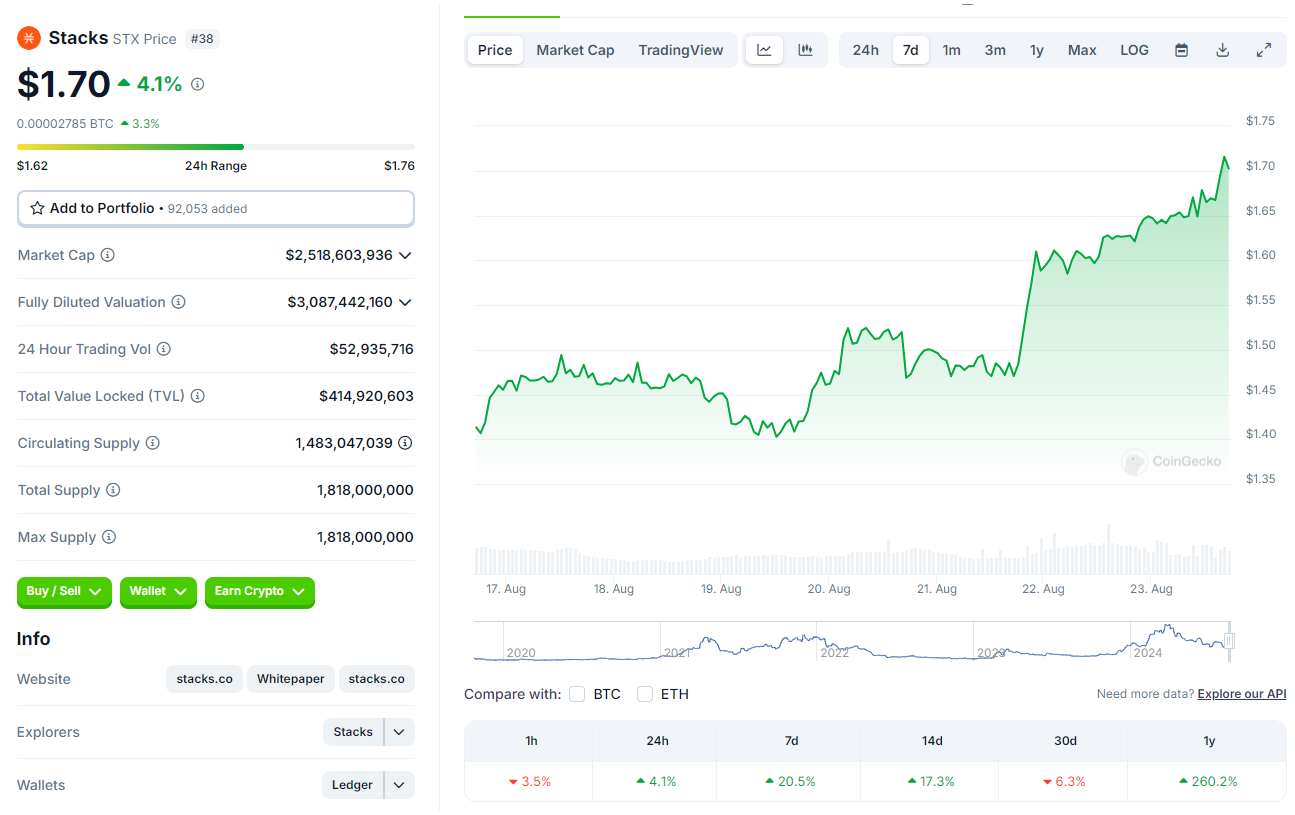Select 7d time range
This screenshot has width=1295, height=815.
click(x=911, y=50)
